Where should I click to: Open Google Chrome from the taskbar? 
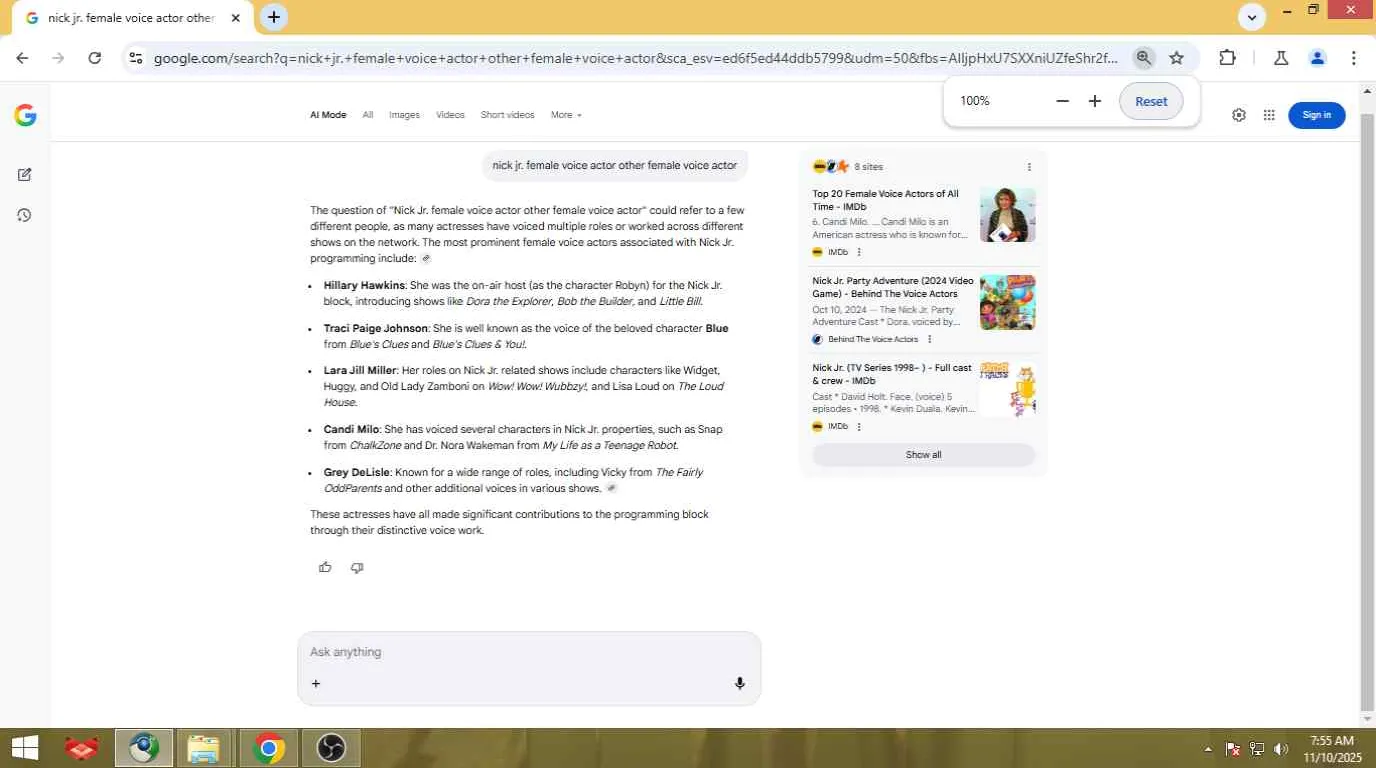pyautogui.click(x=267, y=748)
